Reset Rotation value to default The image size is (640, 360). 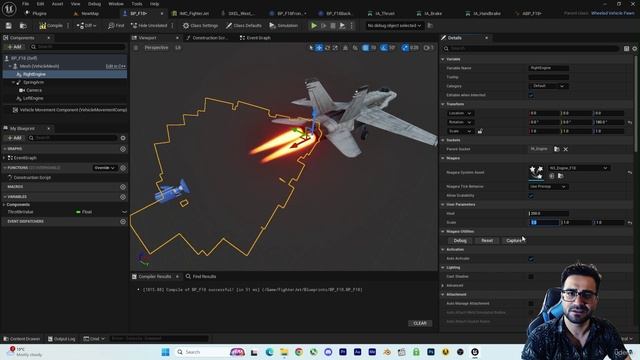coord(630,122)
